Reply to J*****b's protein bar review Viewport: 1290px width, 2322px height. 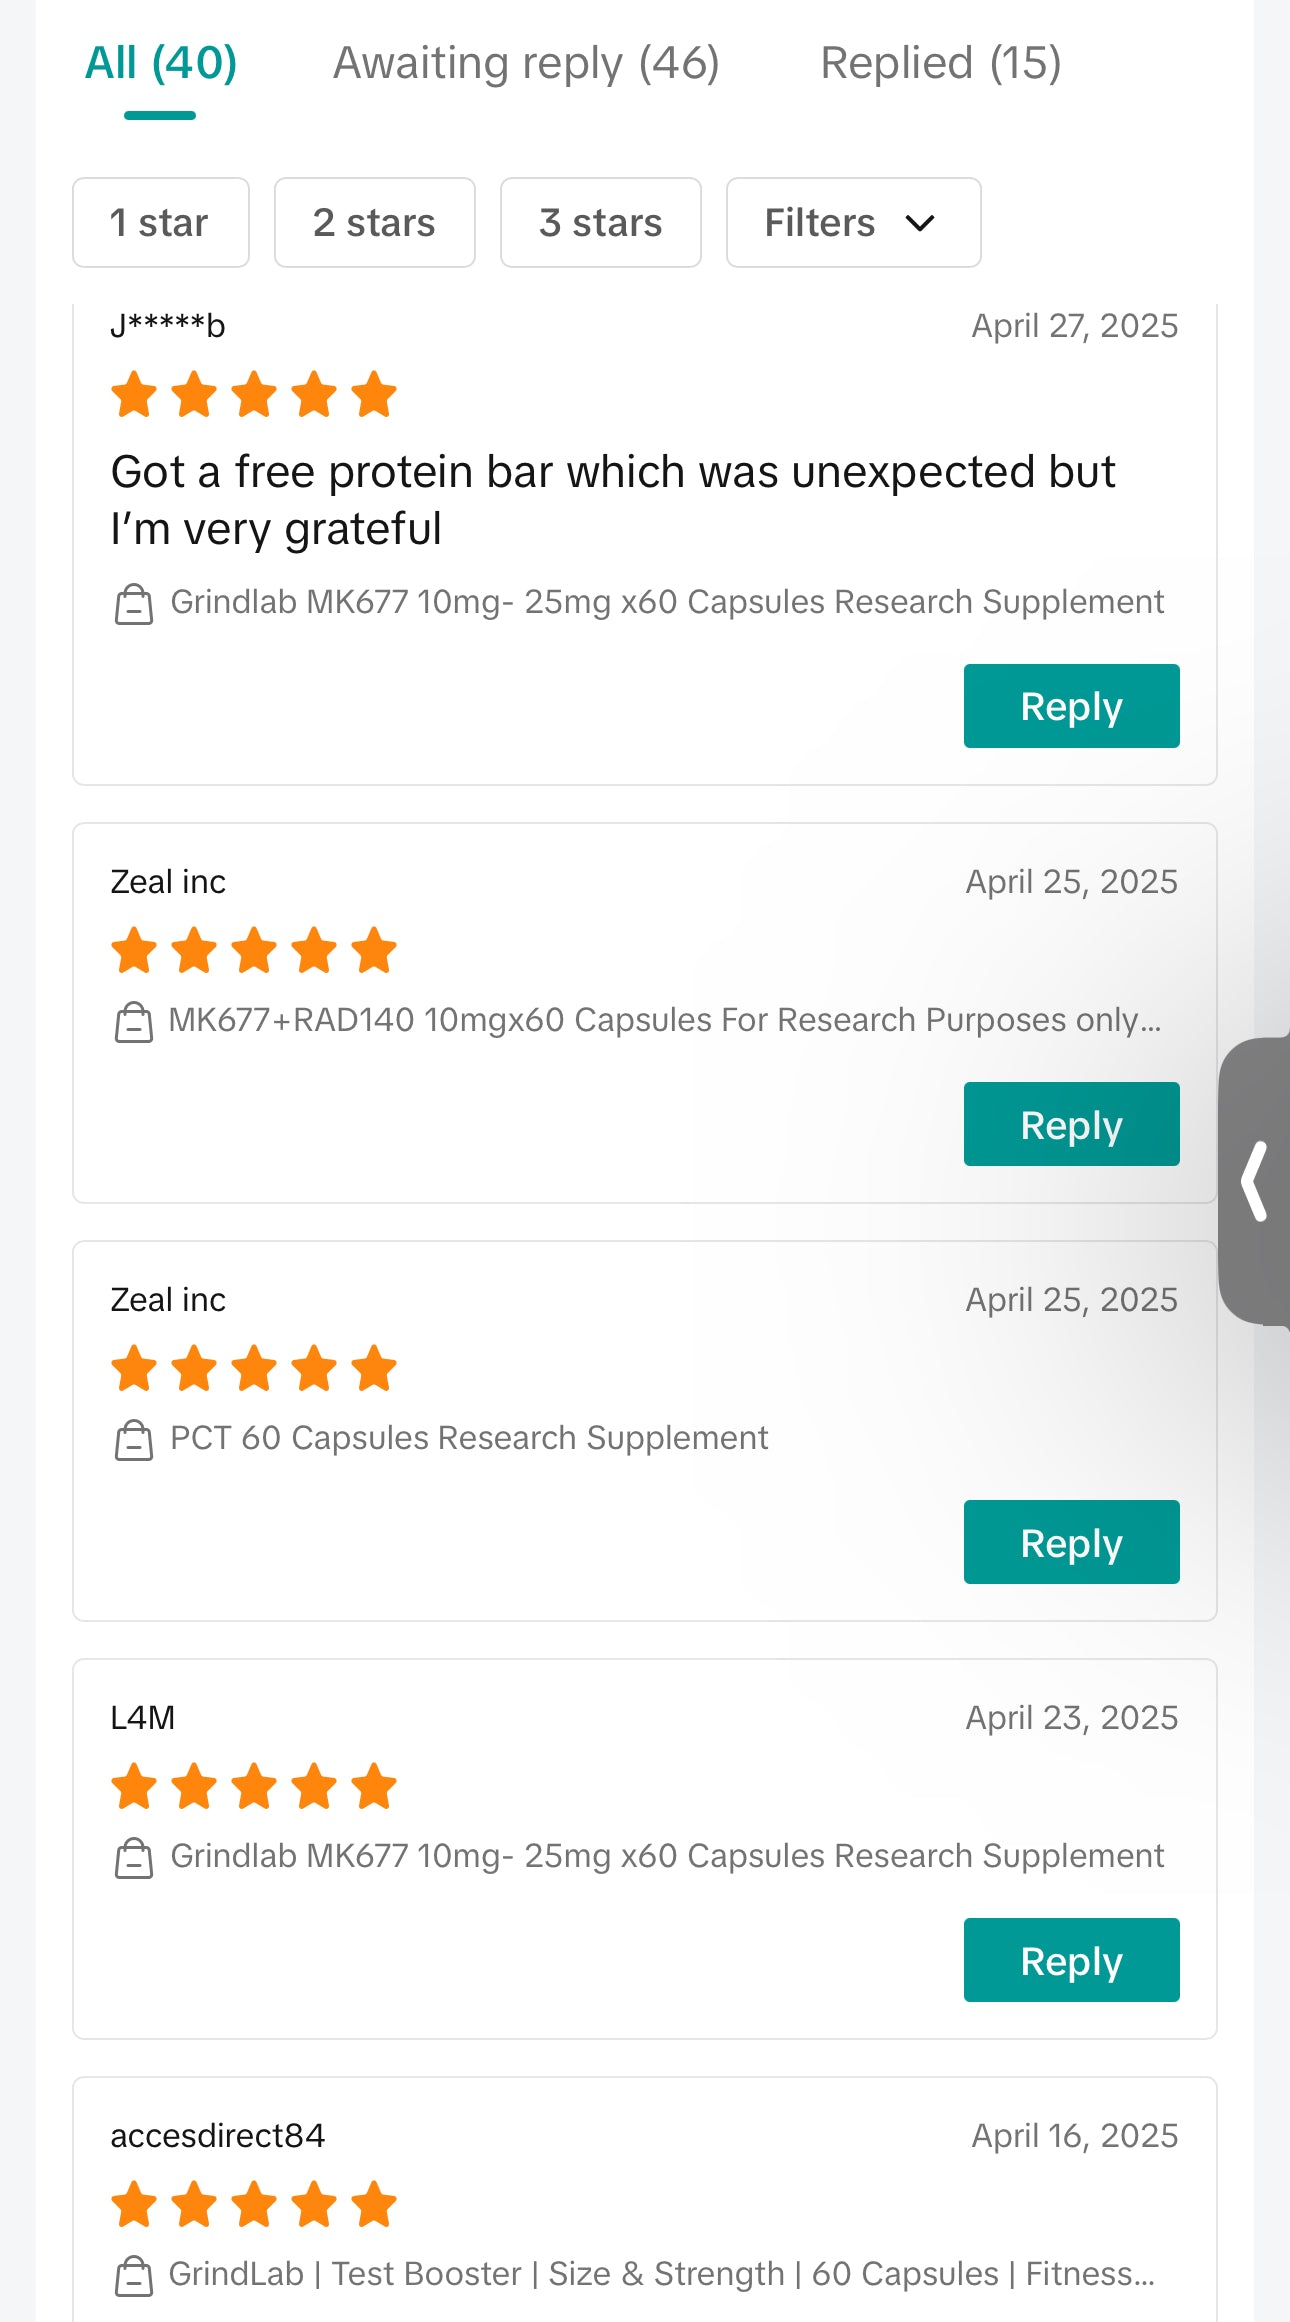coord(1071,706)
